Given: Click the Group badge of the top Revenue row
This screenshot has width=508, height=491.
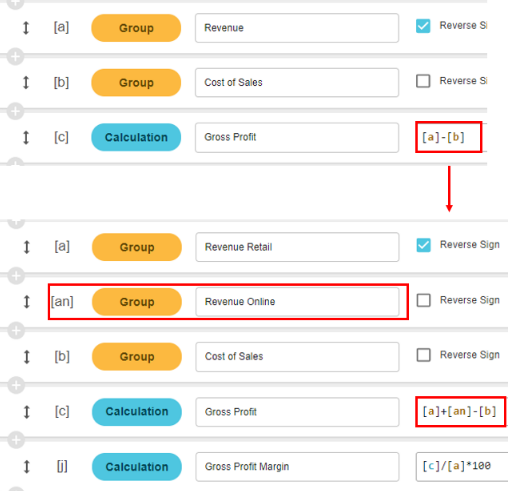Looking at the screenshot, I should coord(136,28).
